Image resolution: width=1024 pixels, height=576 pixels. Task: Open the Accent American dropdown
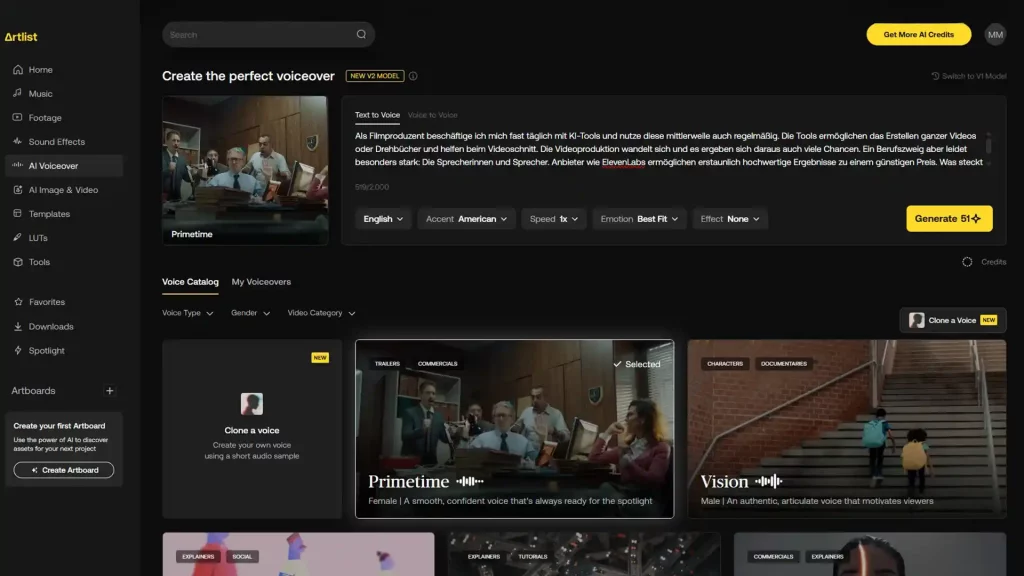pos(466,219)
